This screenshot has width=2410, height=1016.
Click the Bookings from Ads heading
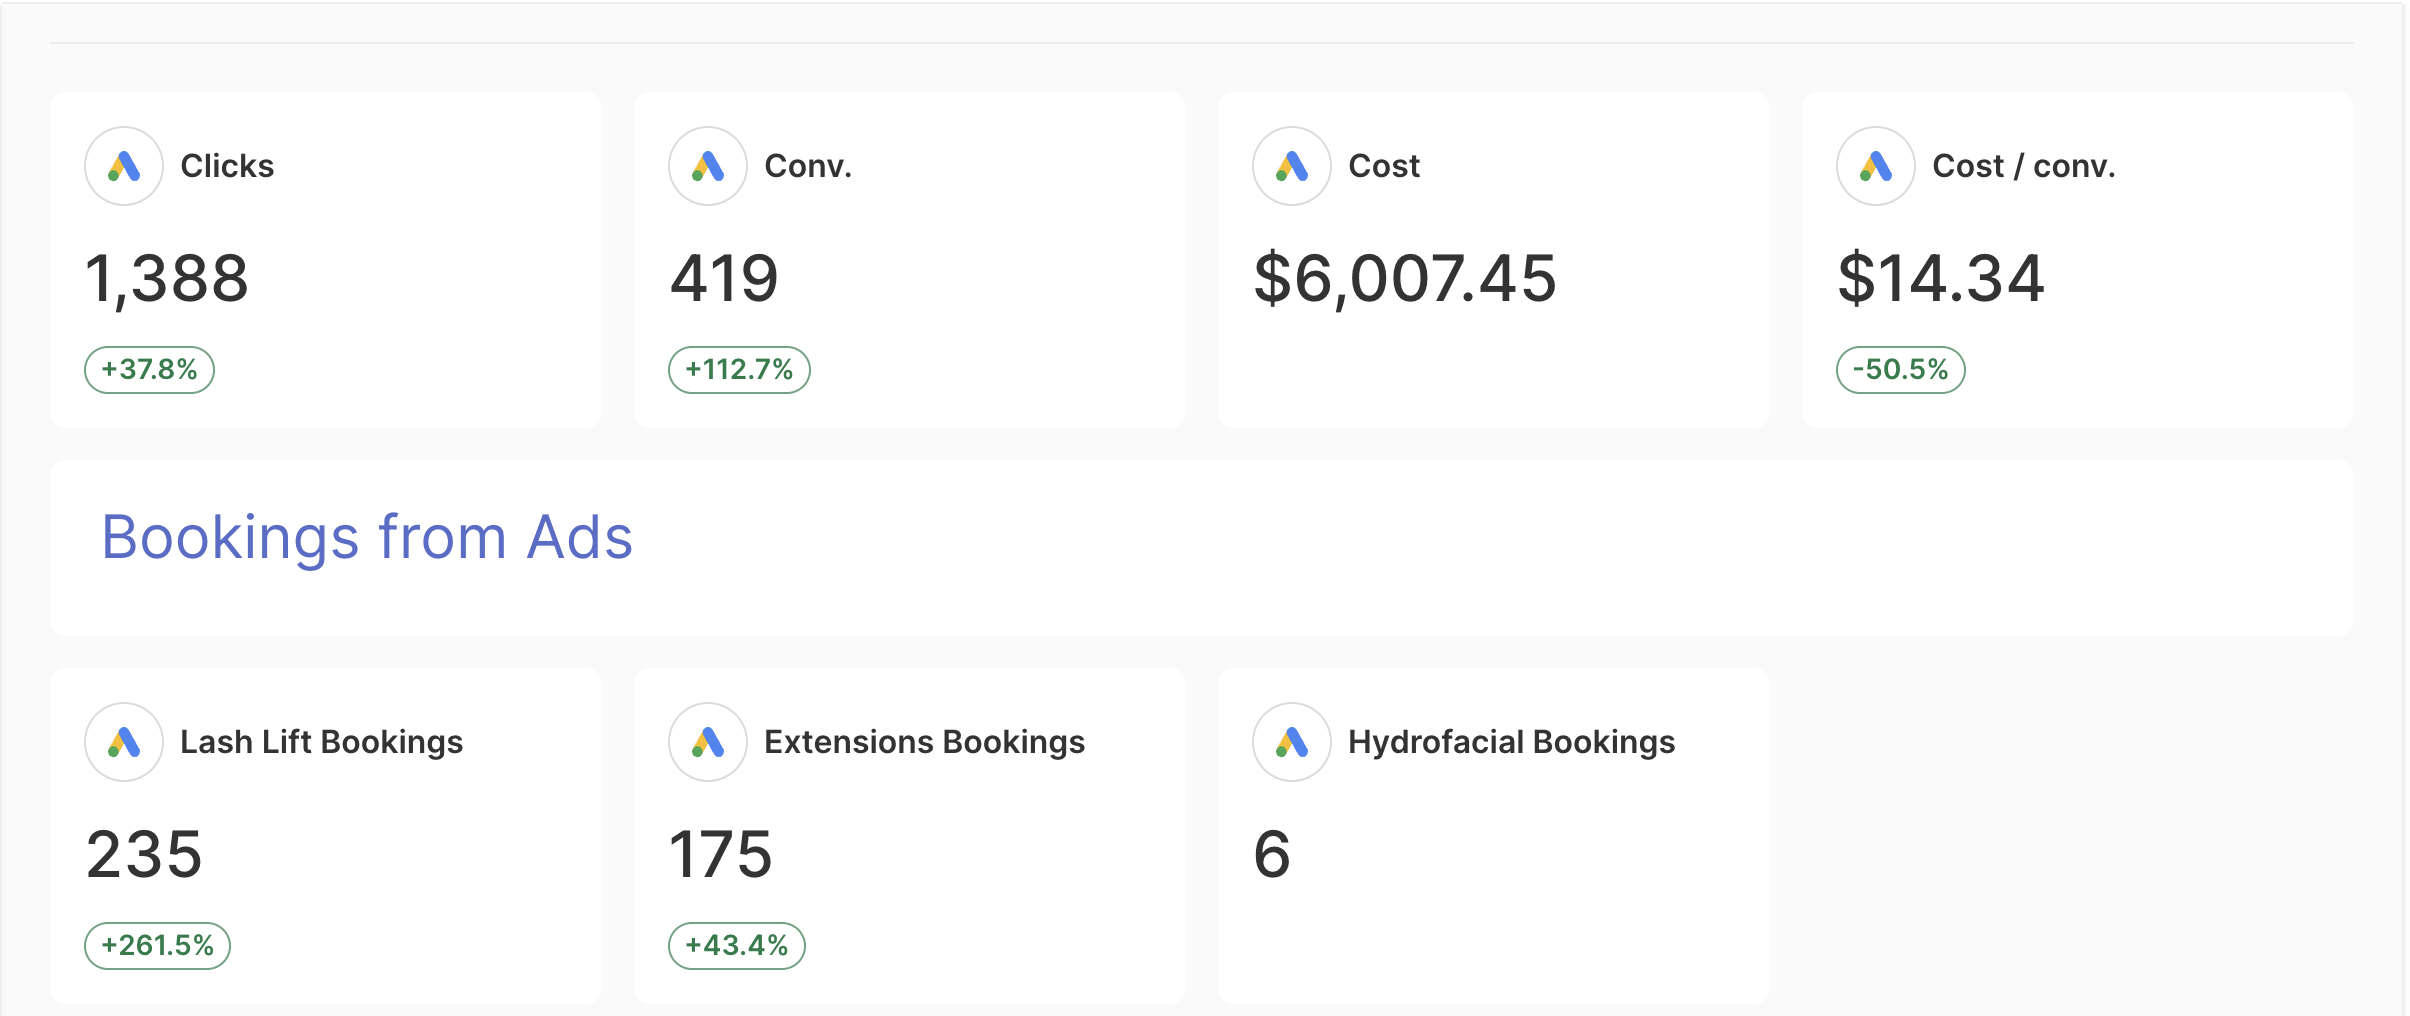[x=367, y=538]
